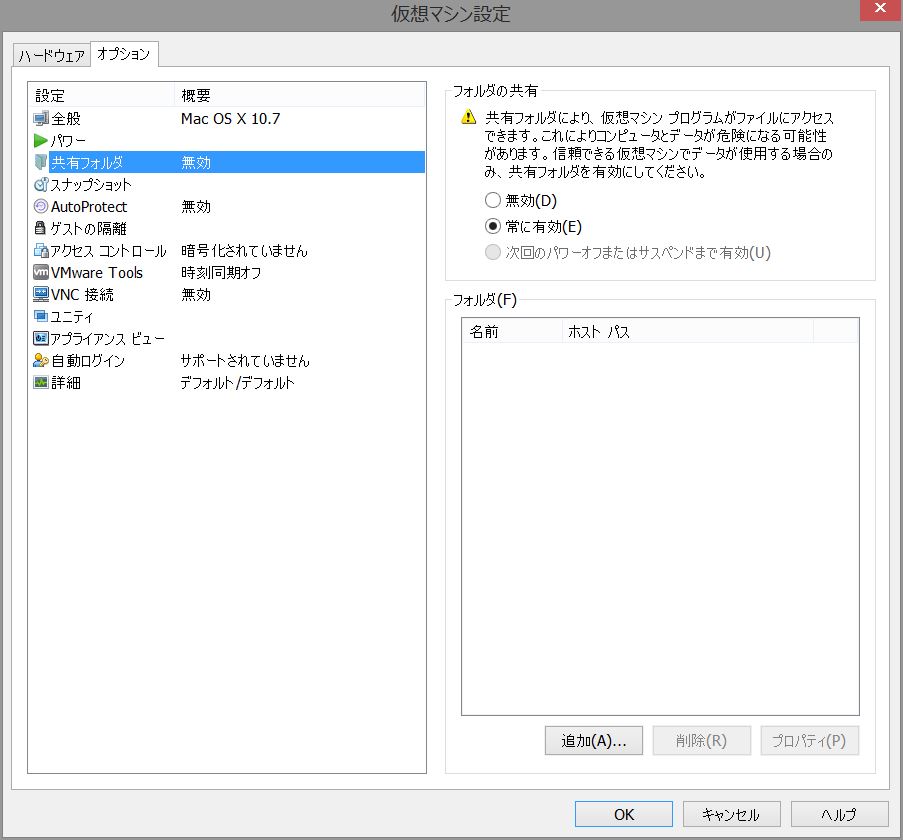903x840 pixels.
Task: Click the プロパティ(P) properties button
Action: click(x=809, y=740)
